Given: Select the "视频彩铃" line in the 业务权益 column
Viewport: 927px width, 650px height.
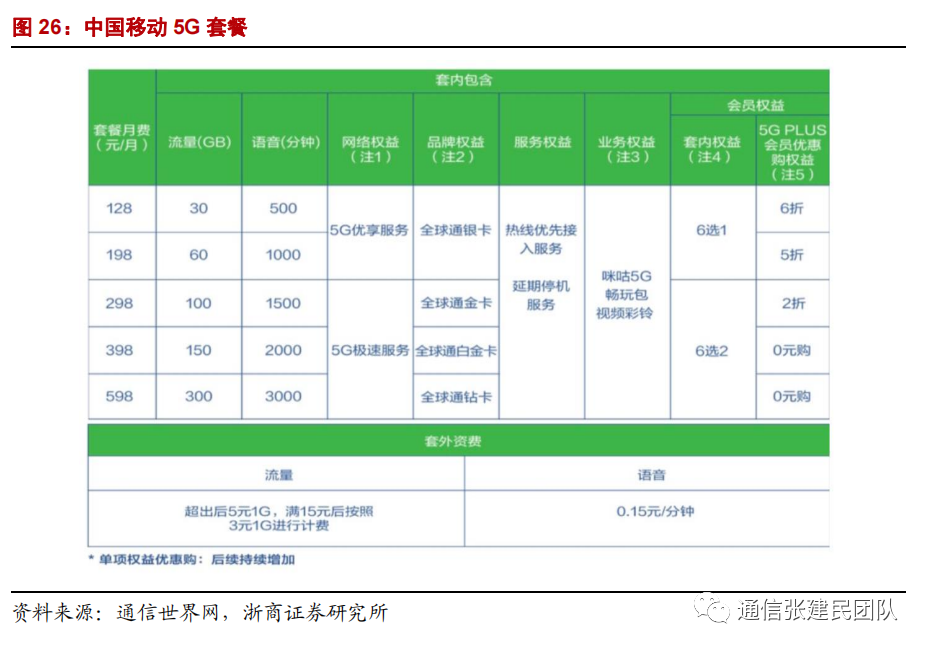Looking at the screenshot, I should (625, 313).
